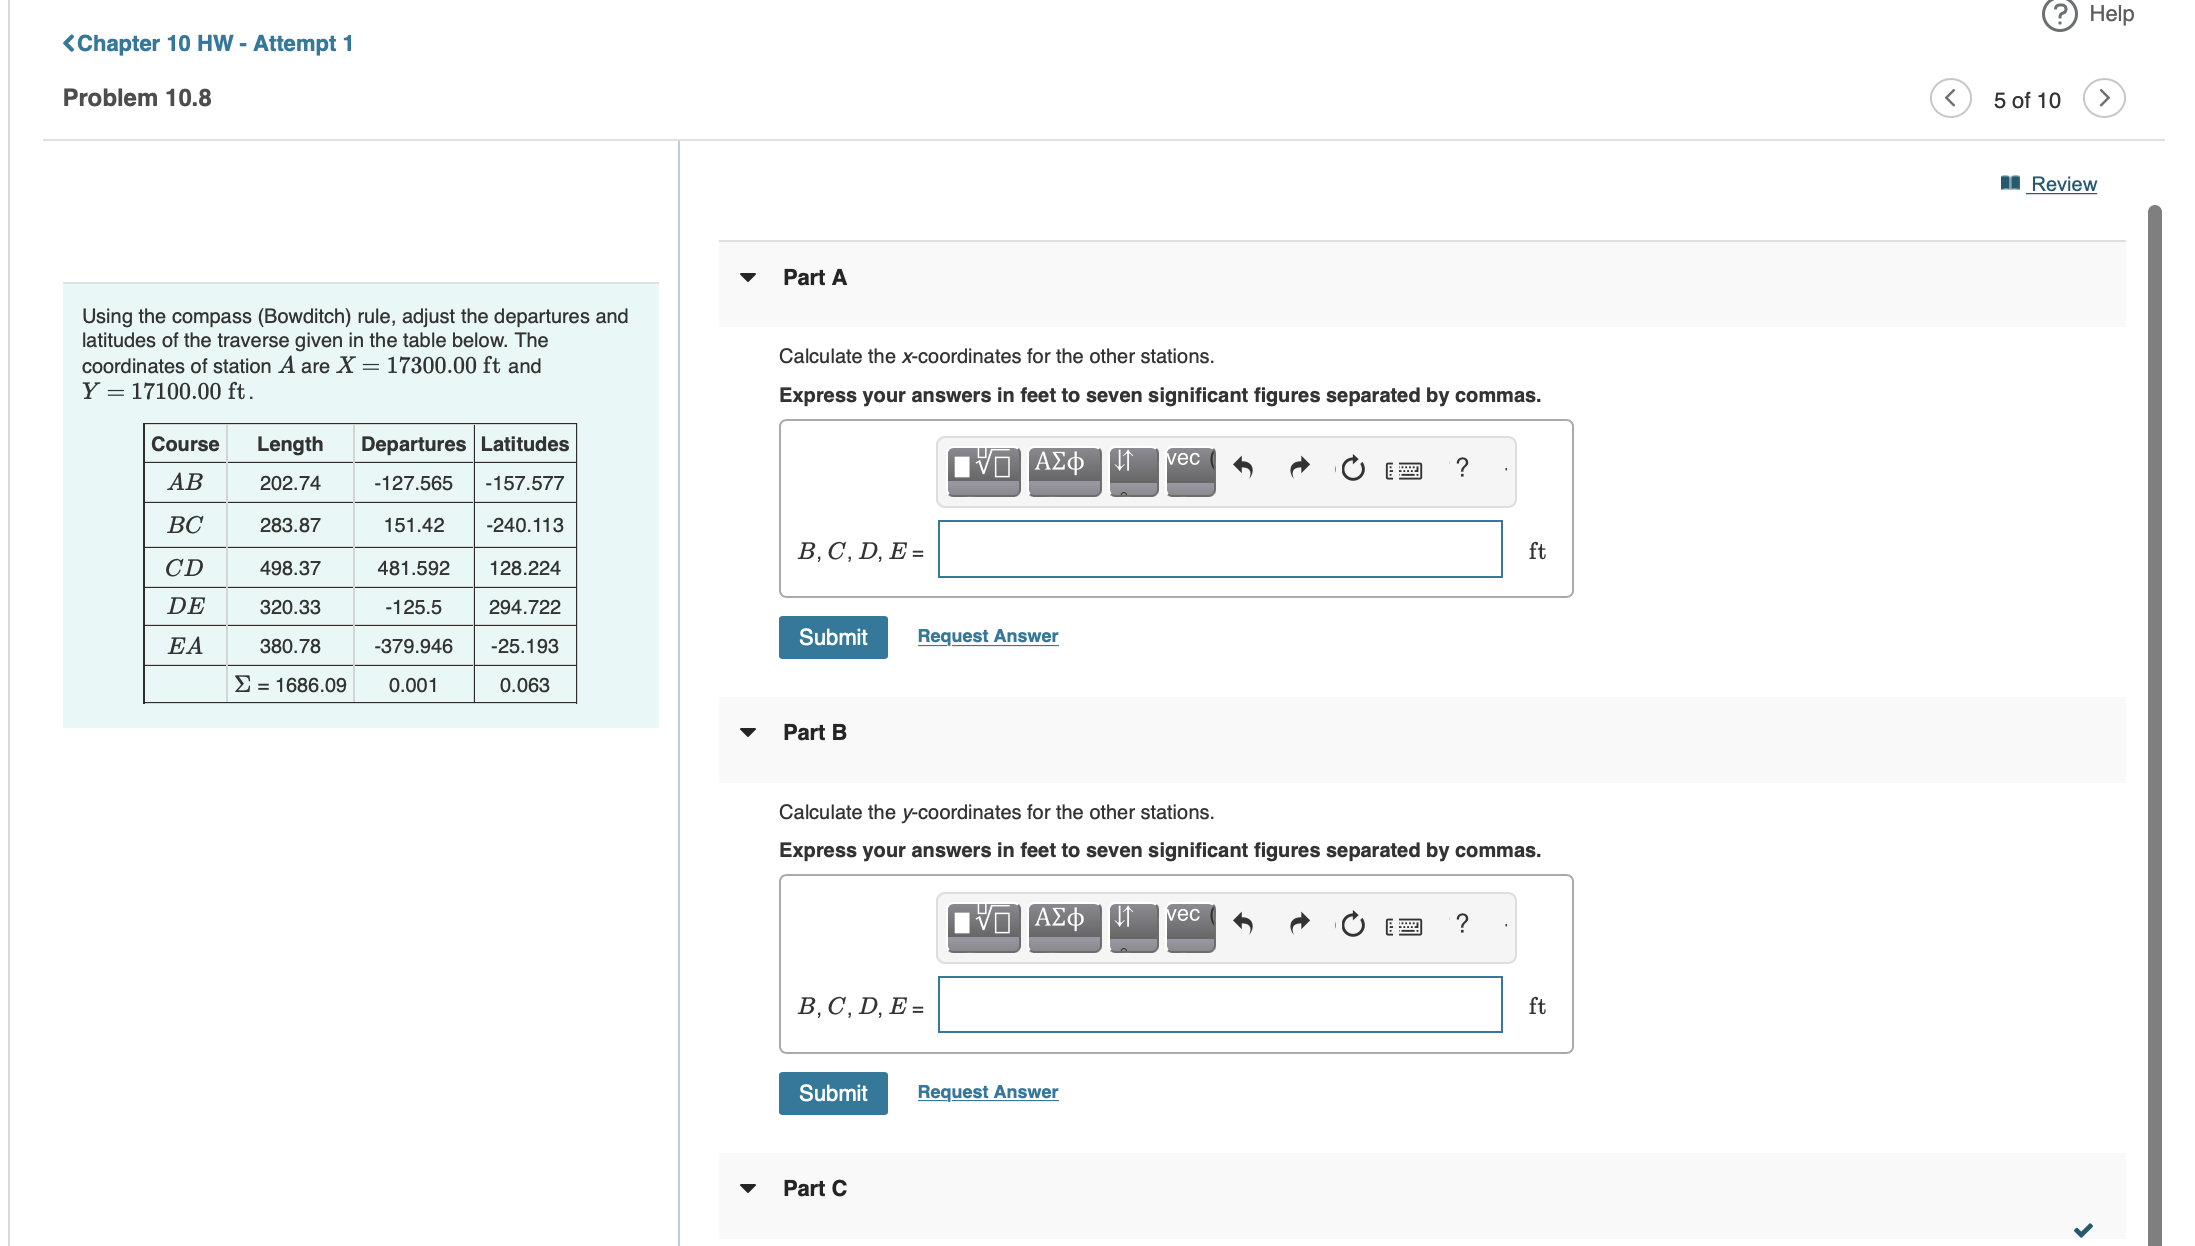Open the equation template palette in Part A toolbar

(985, 470)
